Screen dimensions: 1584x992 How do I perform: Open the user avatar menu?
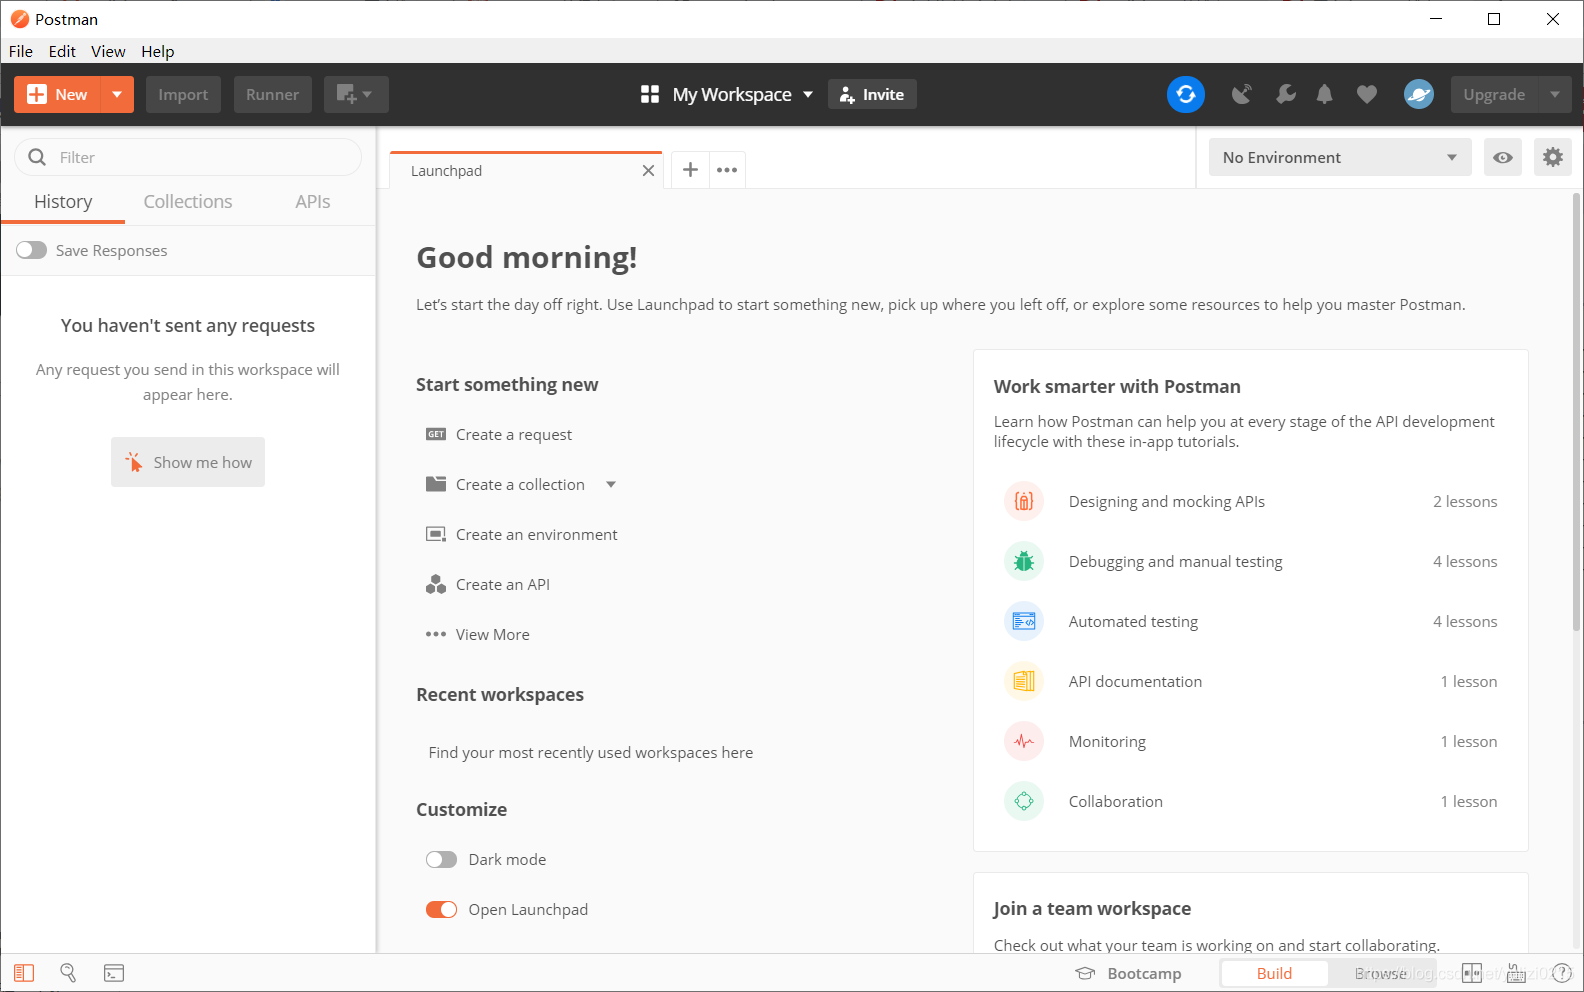(1418, 94)
